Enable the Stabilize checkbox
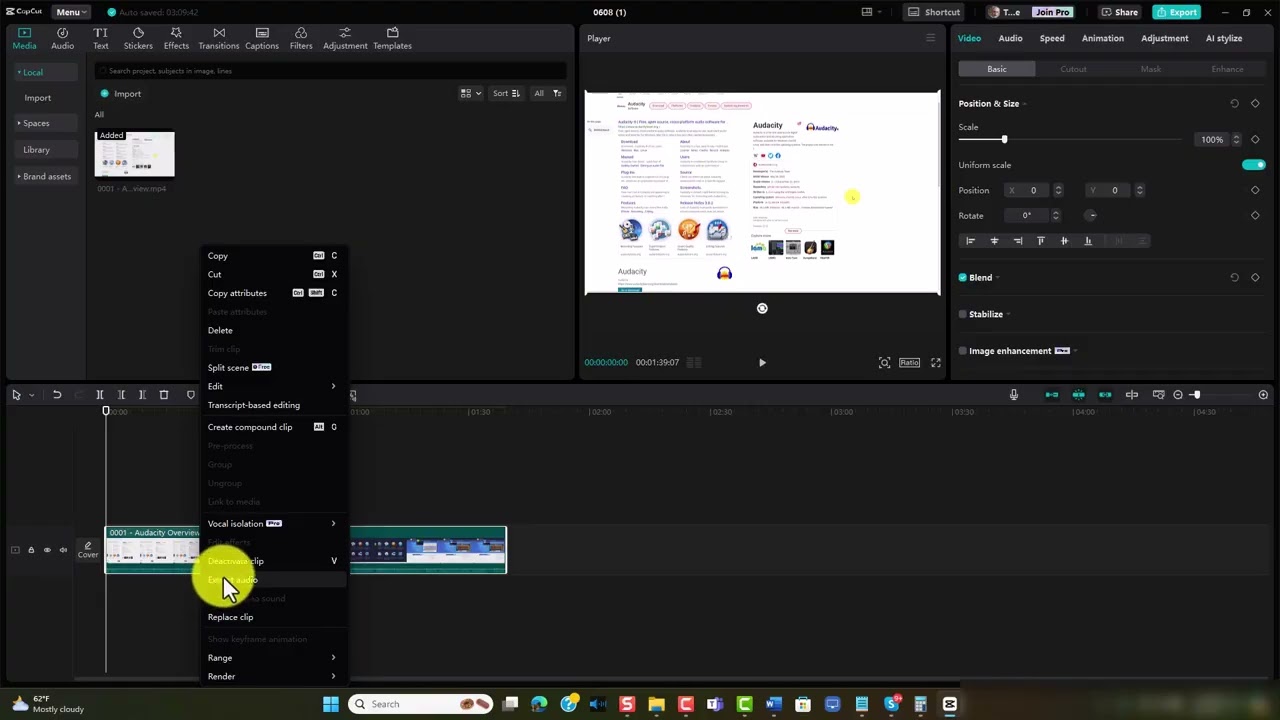 963,314
